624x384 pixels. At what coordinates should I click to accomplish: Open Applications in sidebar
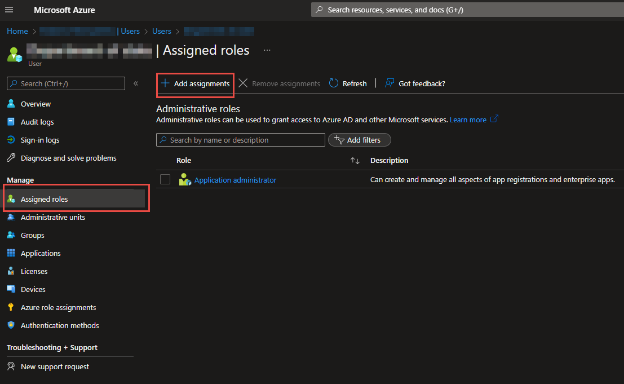point(41,253)
